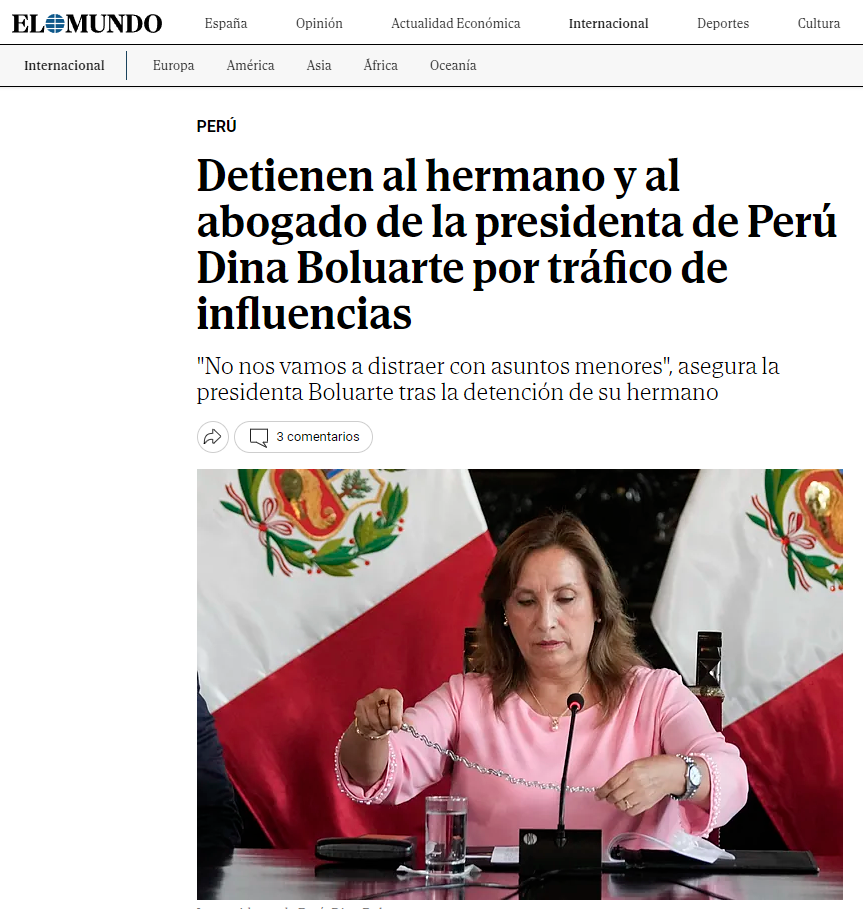The width and height of the screenshot is (863, 909).
Task: Open Actualidad Económica in top navigation
Action: click(x=456, y=23)
